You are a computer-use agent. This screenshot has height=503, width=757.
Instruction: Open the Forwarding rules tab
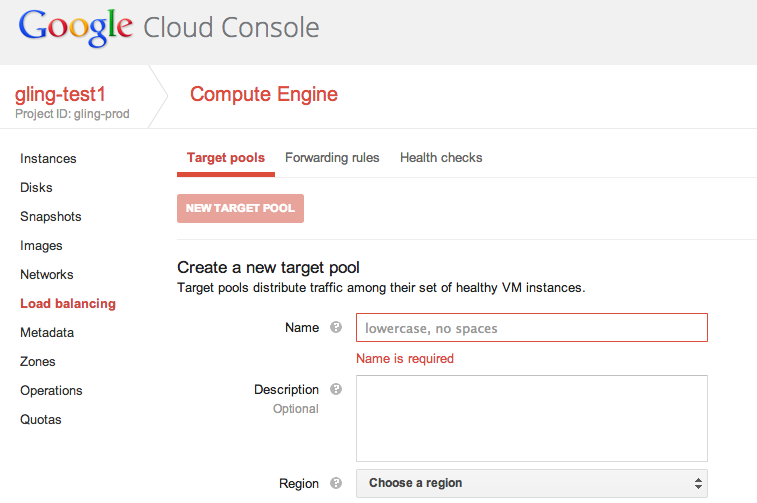pos(332,158)
